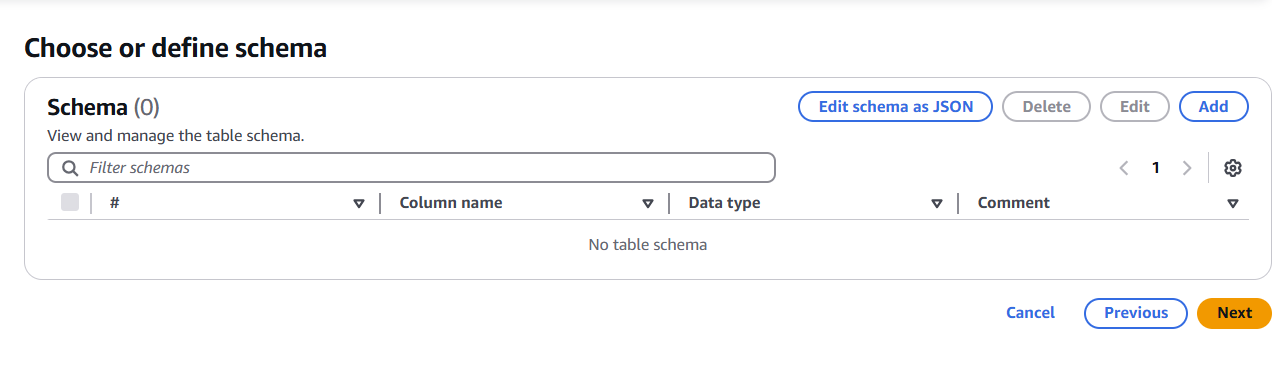Click the Schema (0) heading
1272x382 pixels.
click(x=104, y=107)
